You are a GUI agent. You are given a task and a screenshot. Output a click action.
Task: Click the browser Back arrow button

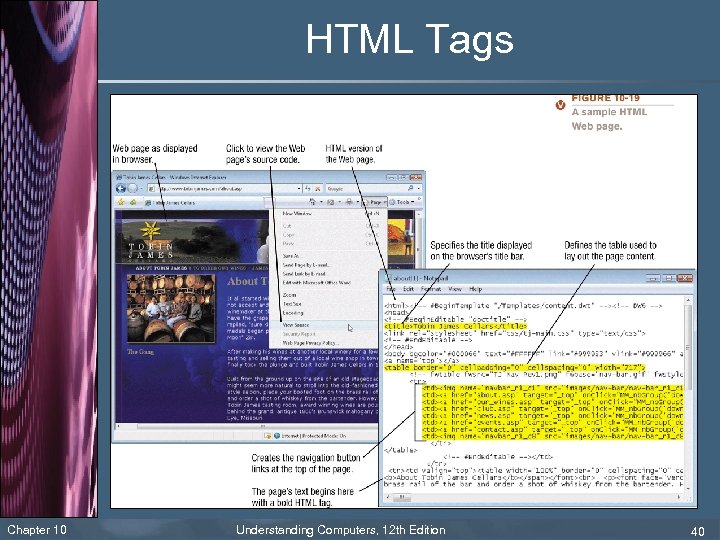coord(121,188)
